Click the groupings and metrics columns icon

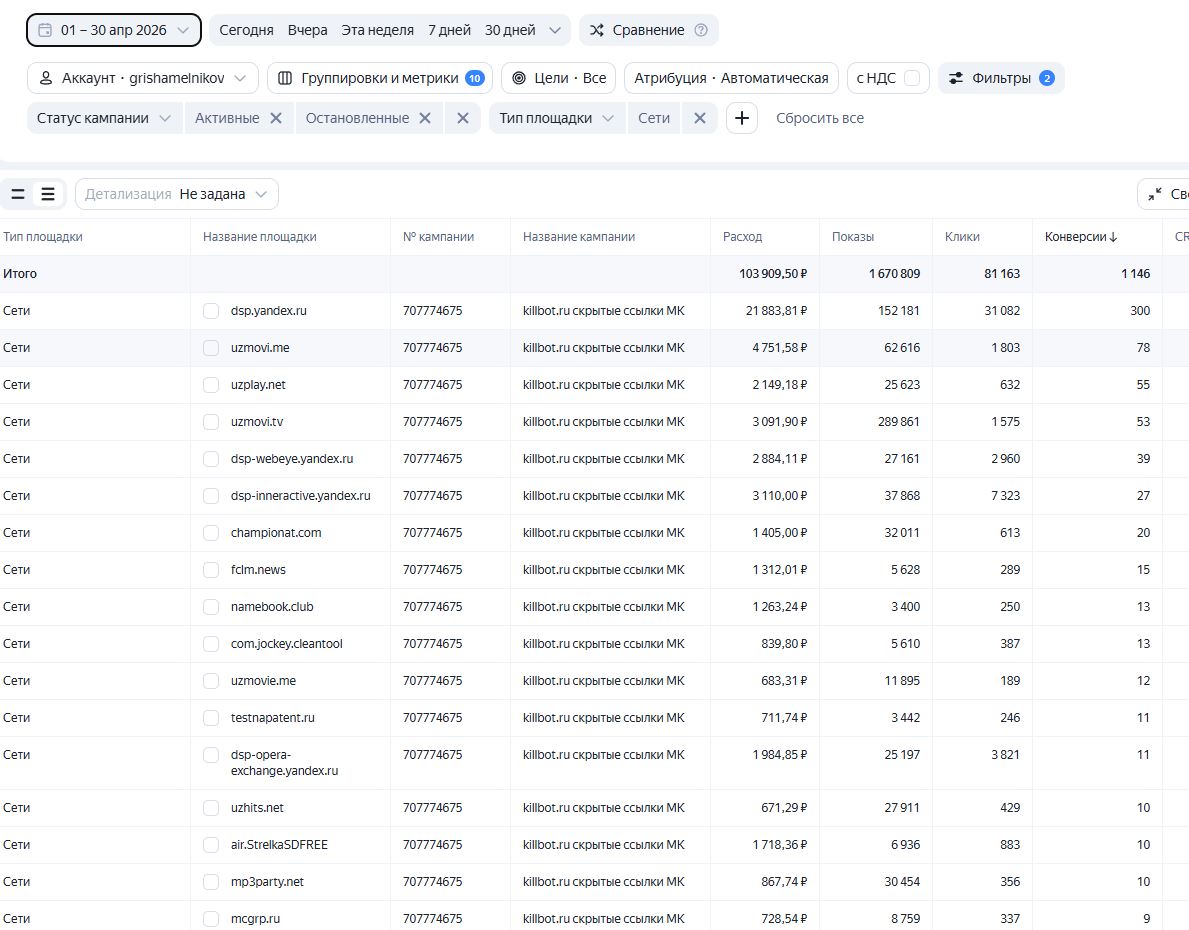point(285,78)
